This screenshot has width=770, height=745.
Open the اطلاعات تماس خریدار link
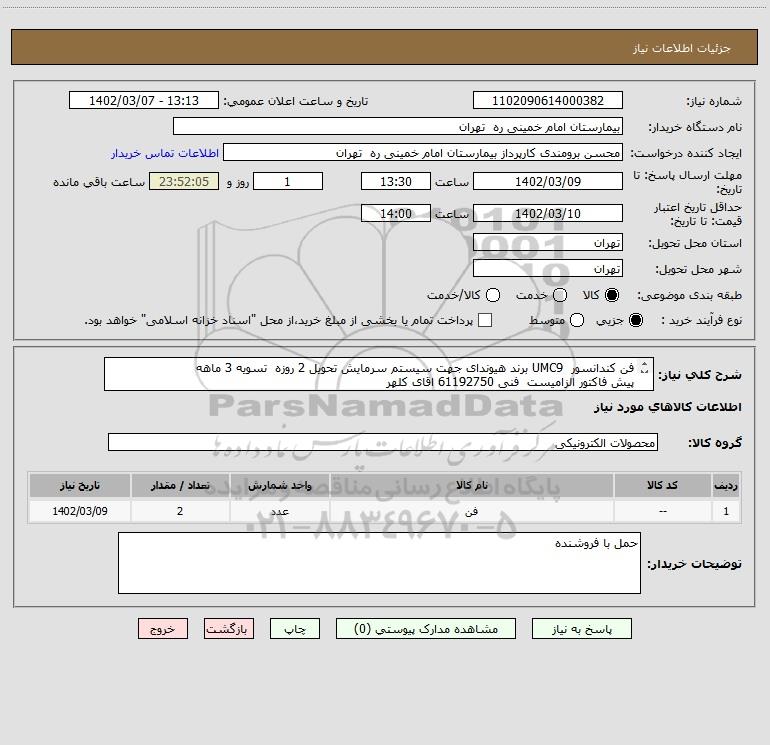[165, 153]
